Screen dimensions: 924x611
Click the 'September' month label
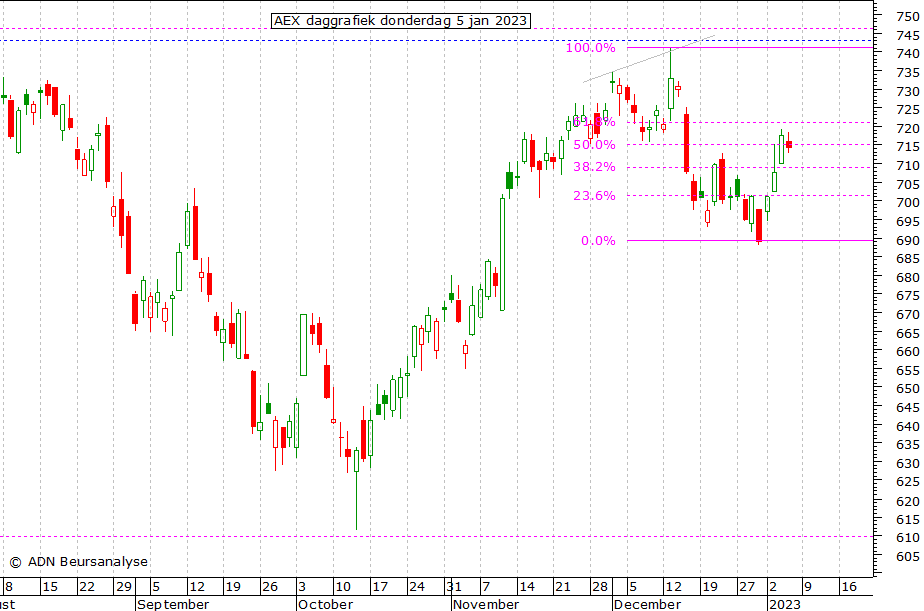173,605
